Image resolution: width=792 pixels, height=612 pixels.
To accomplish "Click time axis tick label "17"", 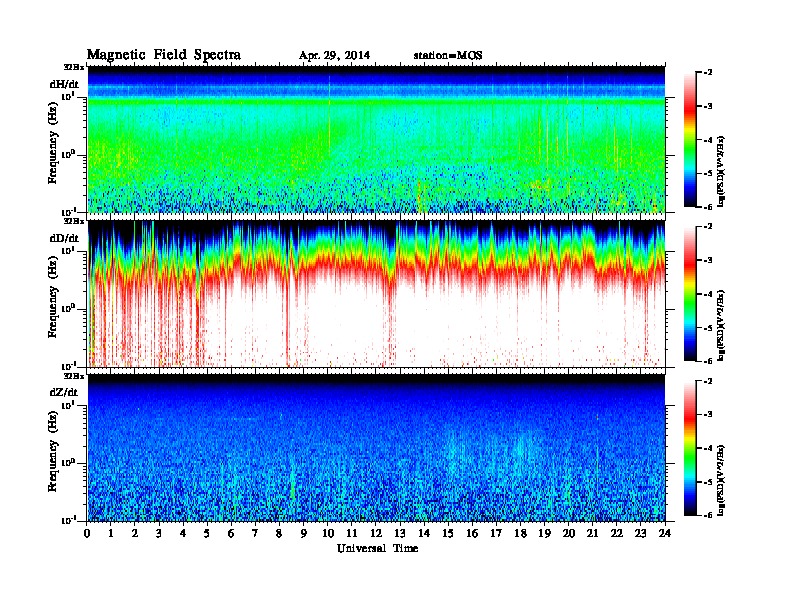I will click(x=497, y=533).
